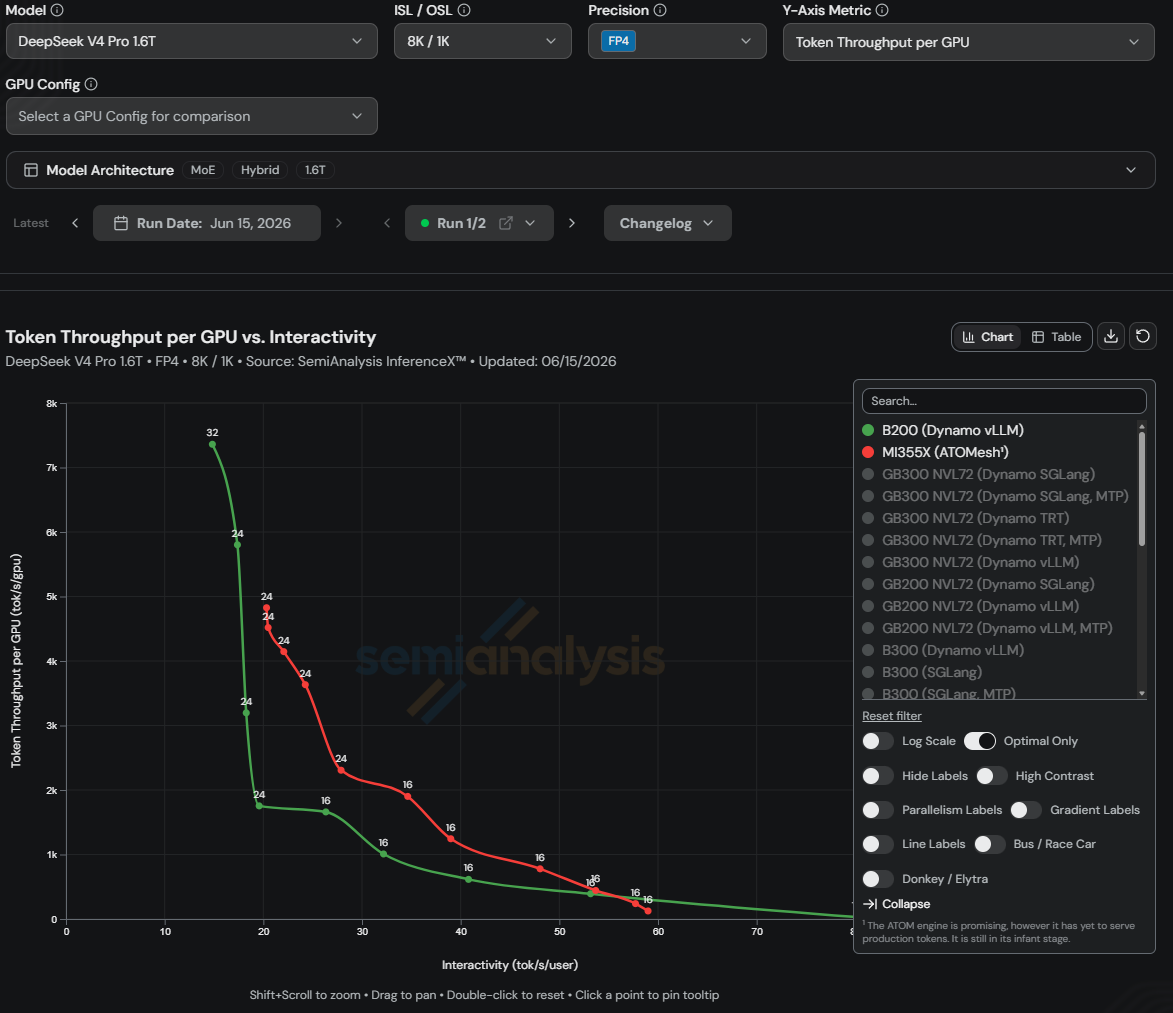1173x1013 pixels.
Task: Select GB200 NVL72 (Dynamo SGLang) legend entry
Action: click(987, 584)
